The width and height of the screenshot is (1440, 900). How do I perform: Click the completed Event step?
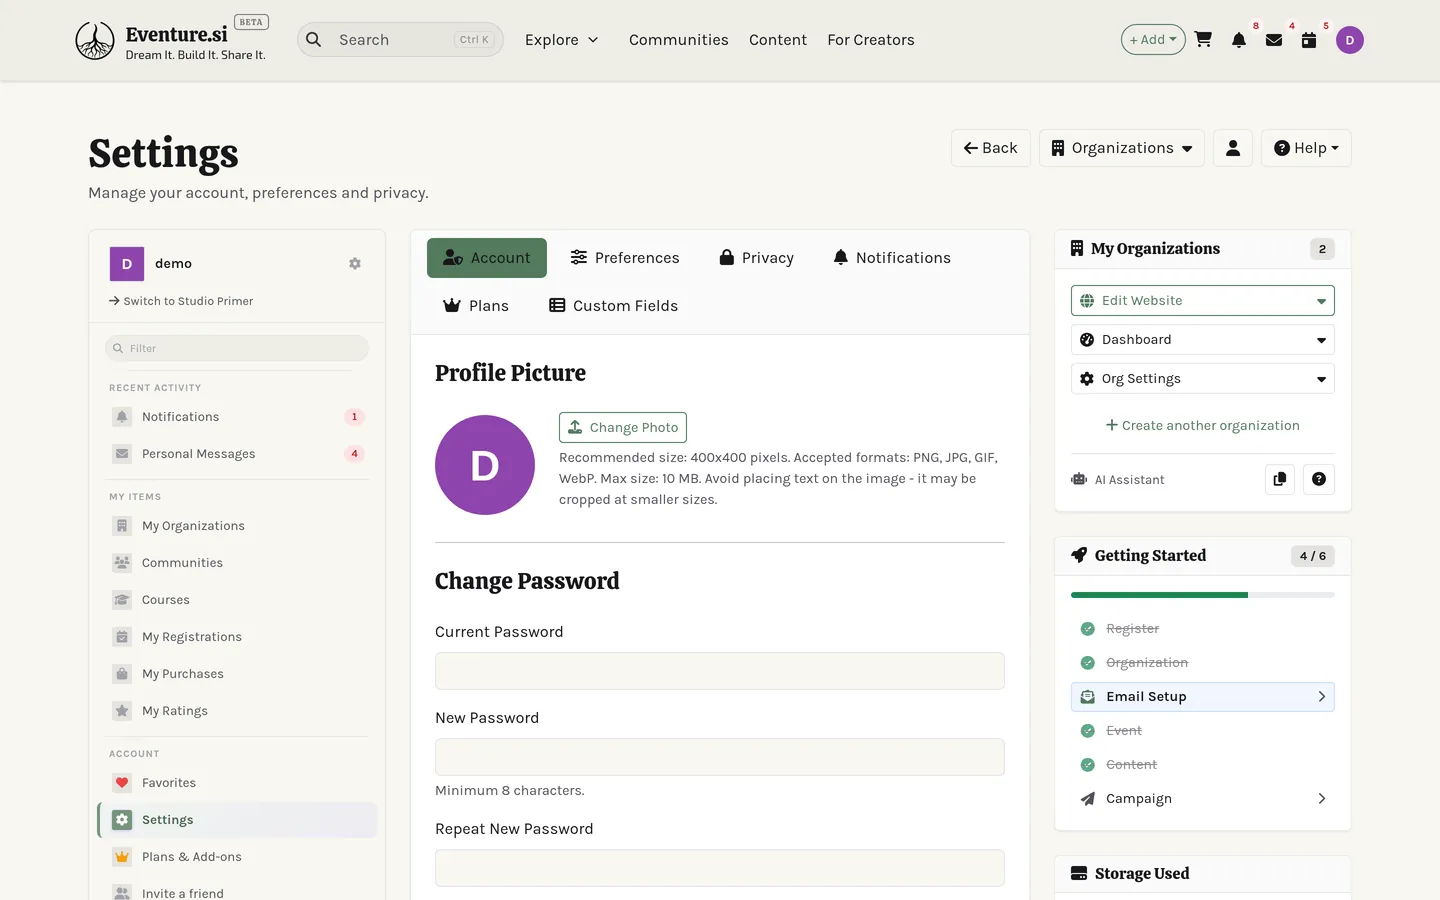[x=1203, y=731]
